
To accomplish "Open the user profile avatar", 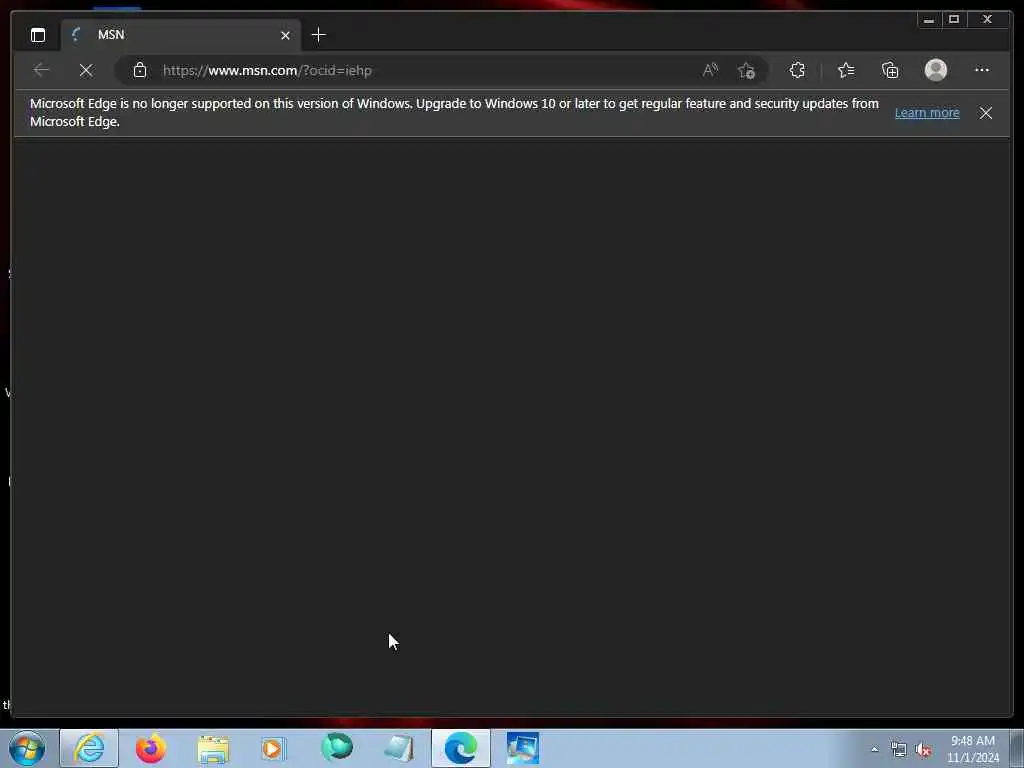I will (x=936, y=70).
